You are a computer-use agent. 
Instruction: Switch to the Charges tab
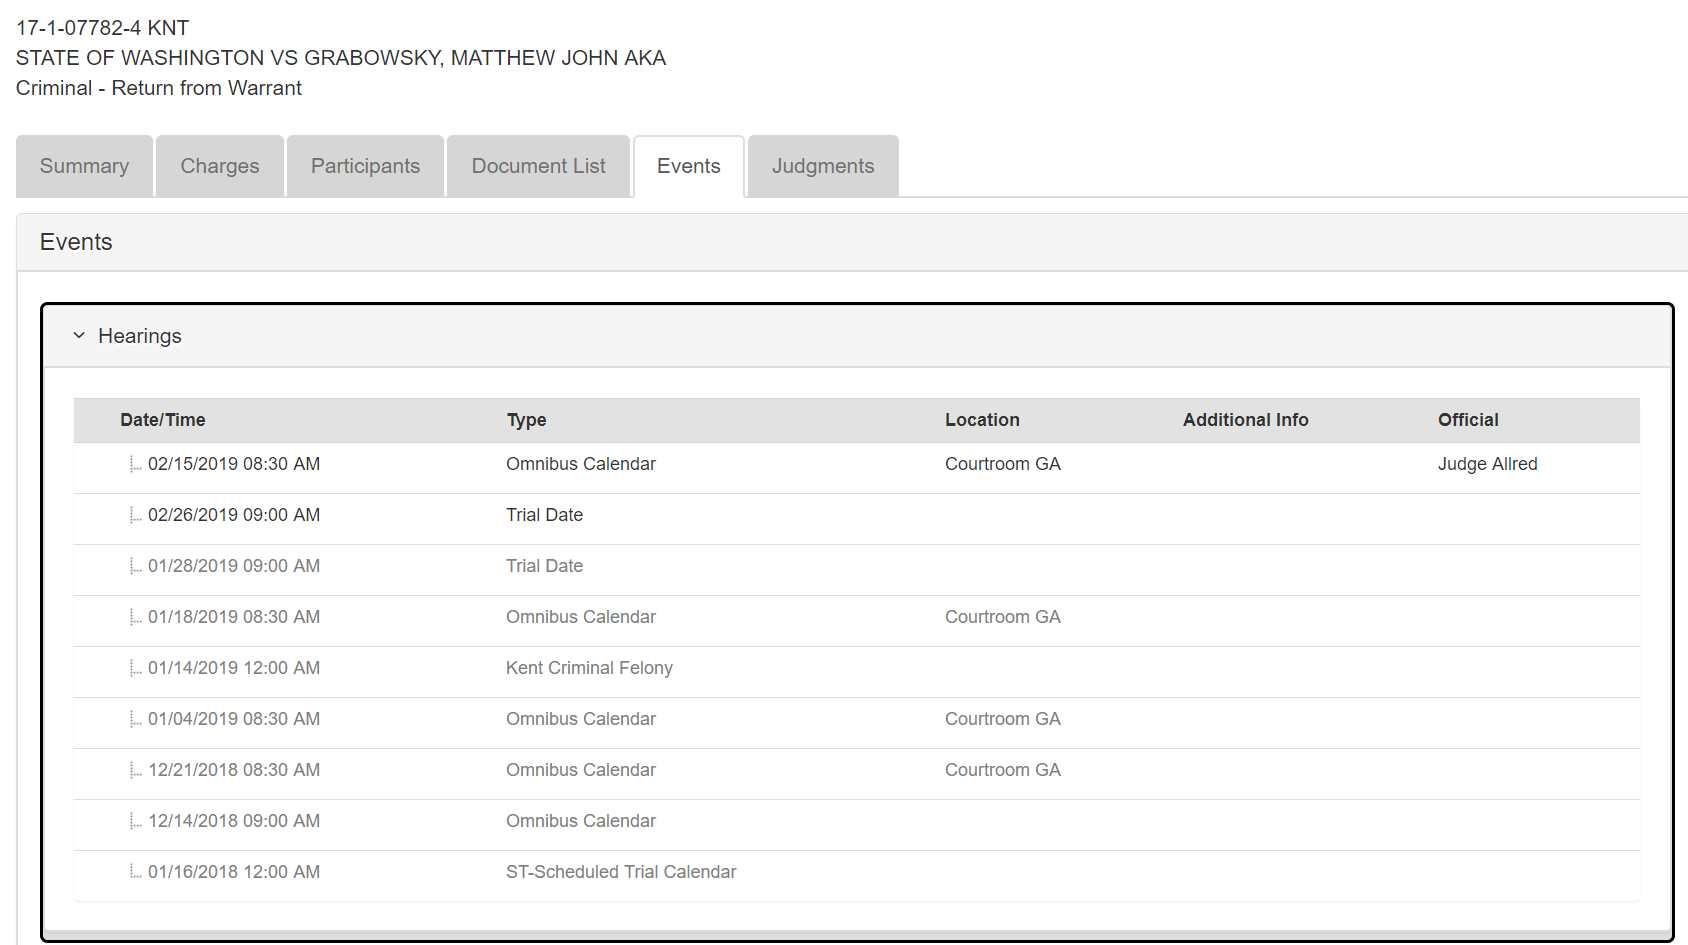click(x=220, y=166)
